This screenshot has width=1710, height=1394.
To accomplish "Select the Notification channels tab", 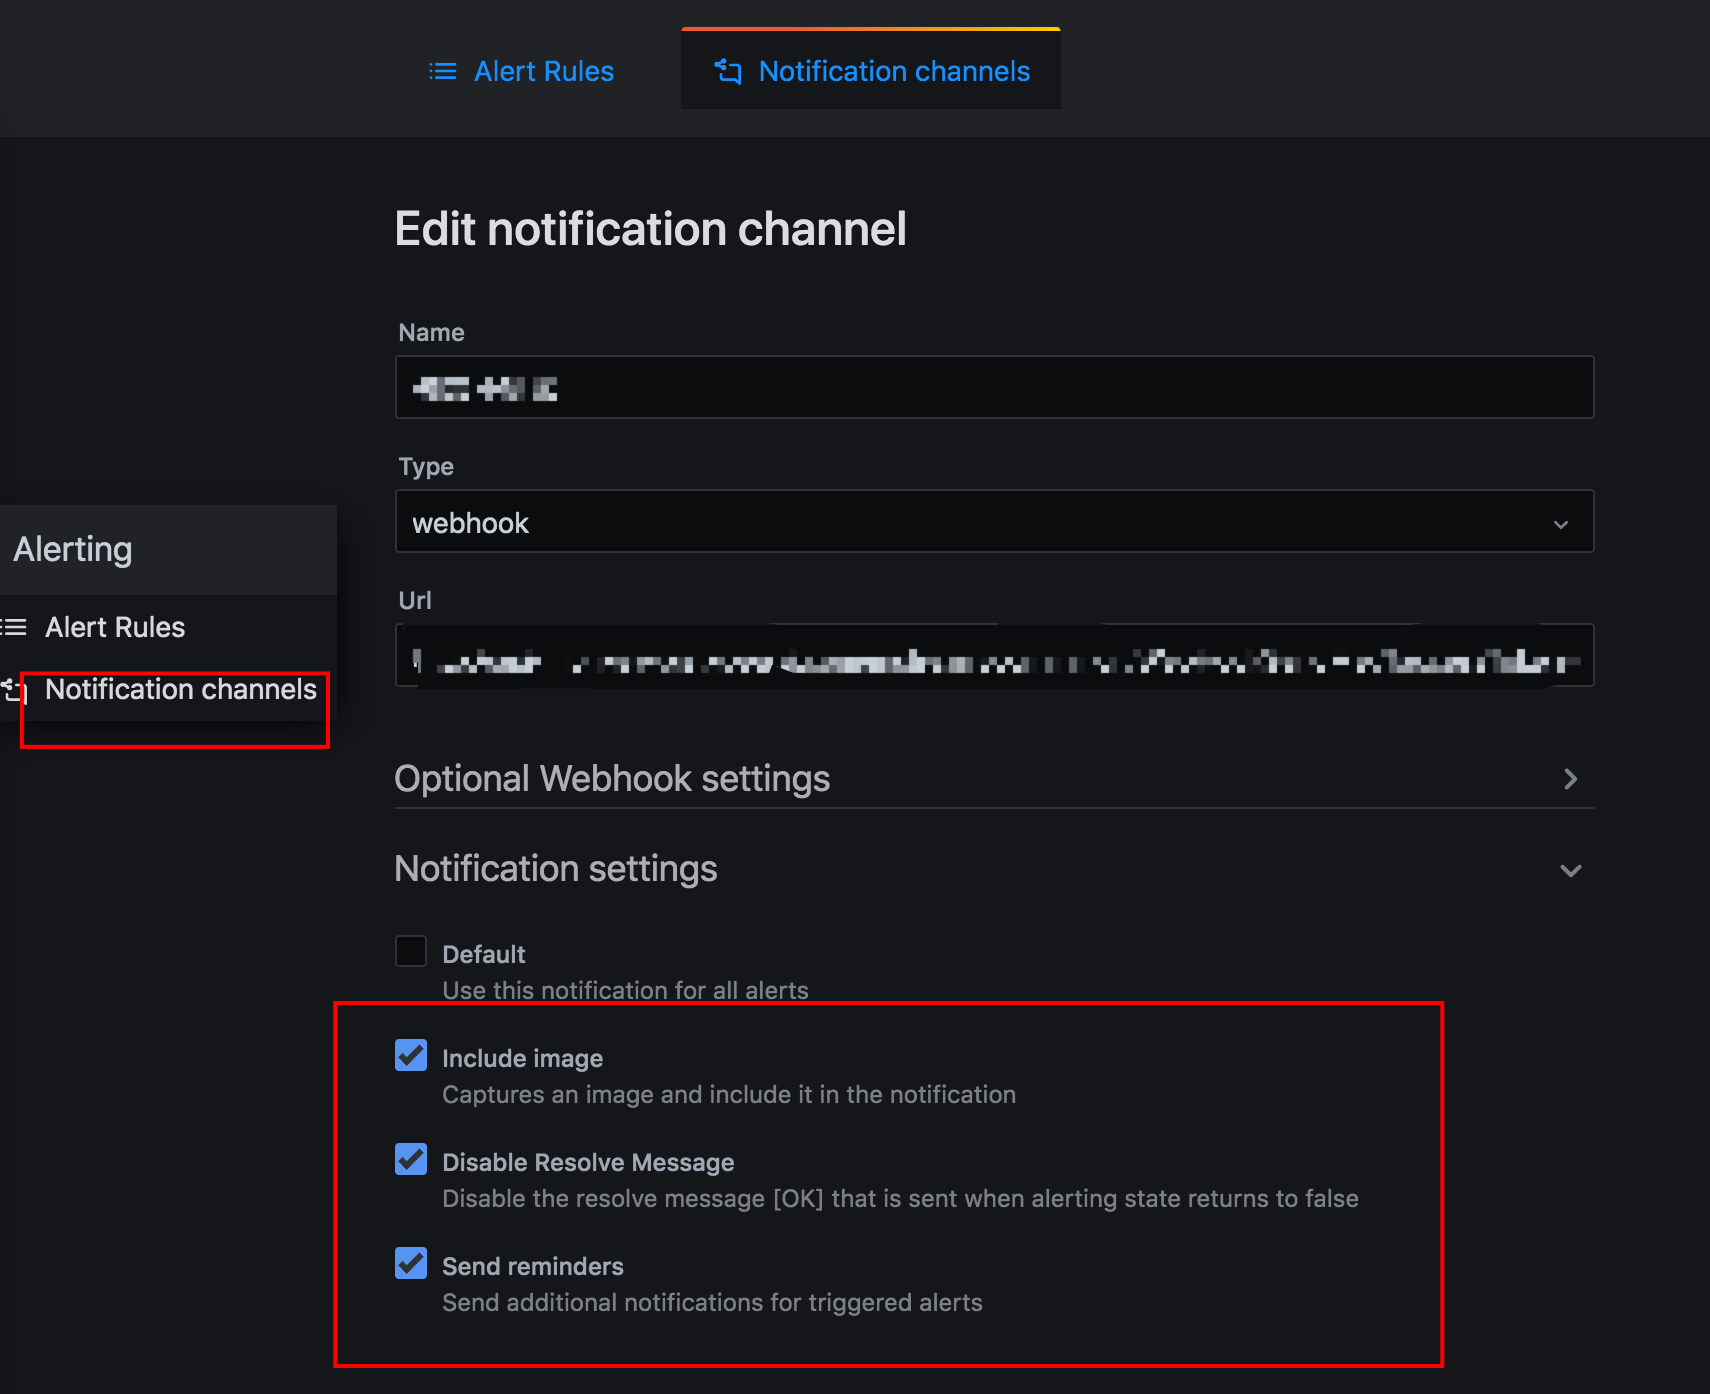I will tap(894, 71).
